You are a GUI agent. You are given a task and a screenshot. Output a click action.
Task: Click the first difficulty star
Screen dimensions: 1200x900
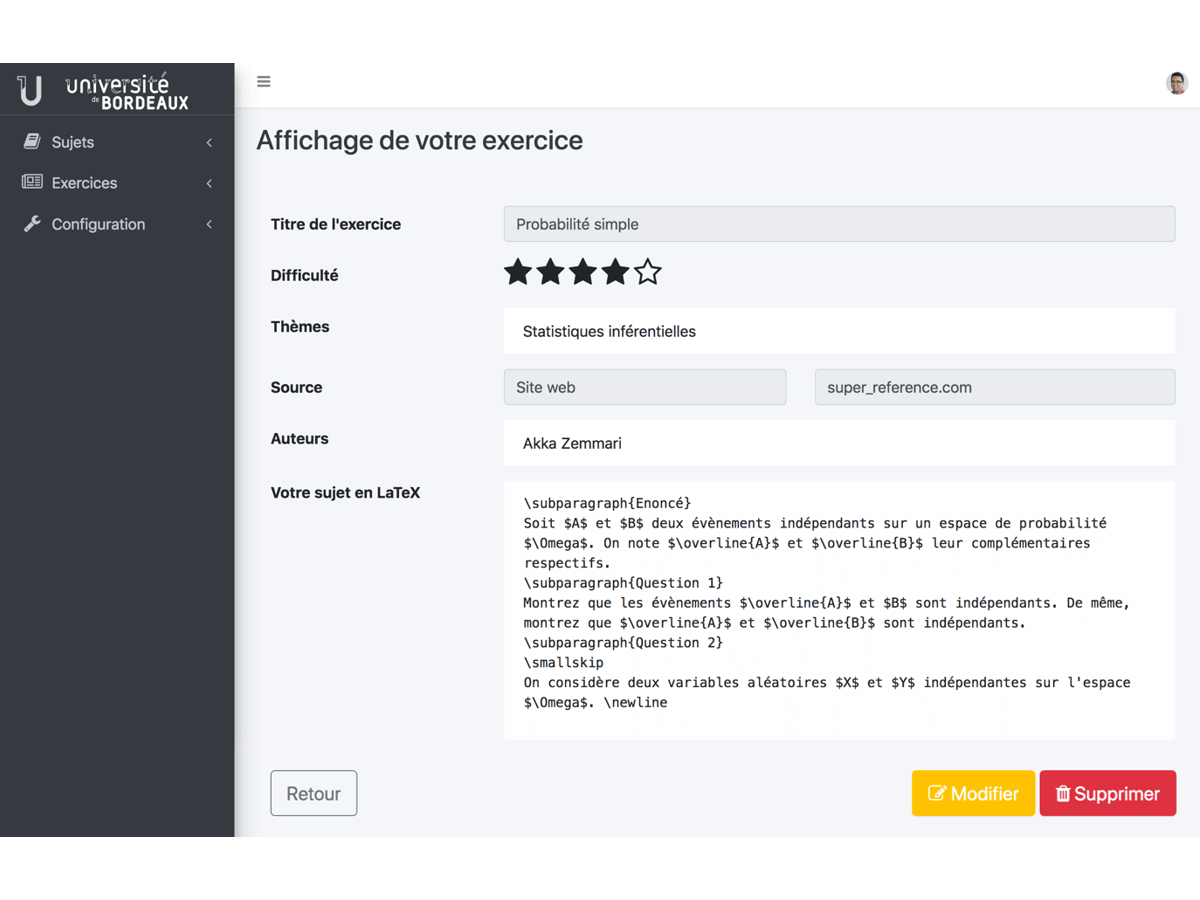point(518,271)
